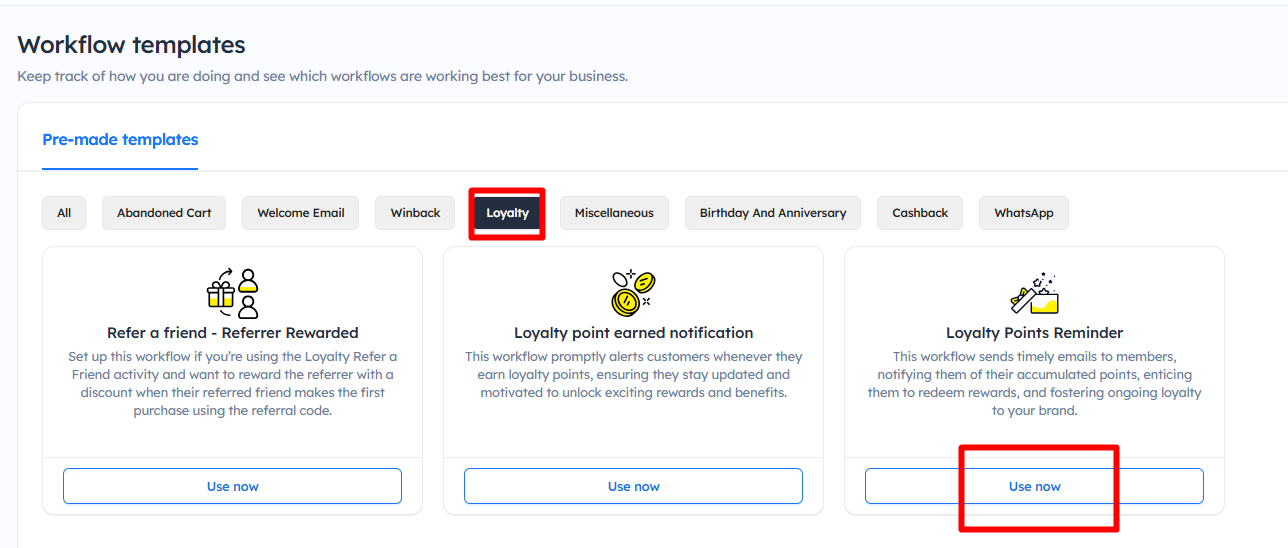Open the Cashback templates filter
Screen dimensions: 1288x548
pos(920,213)
